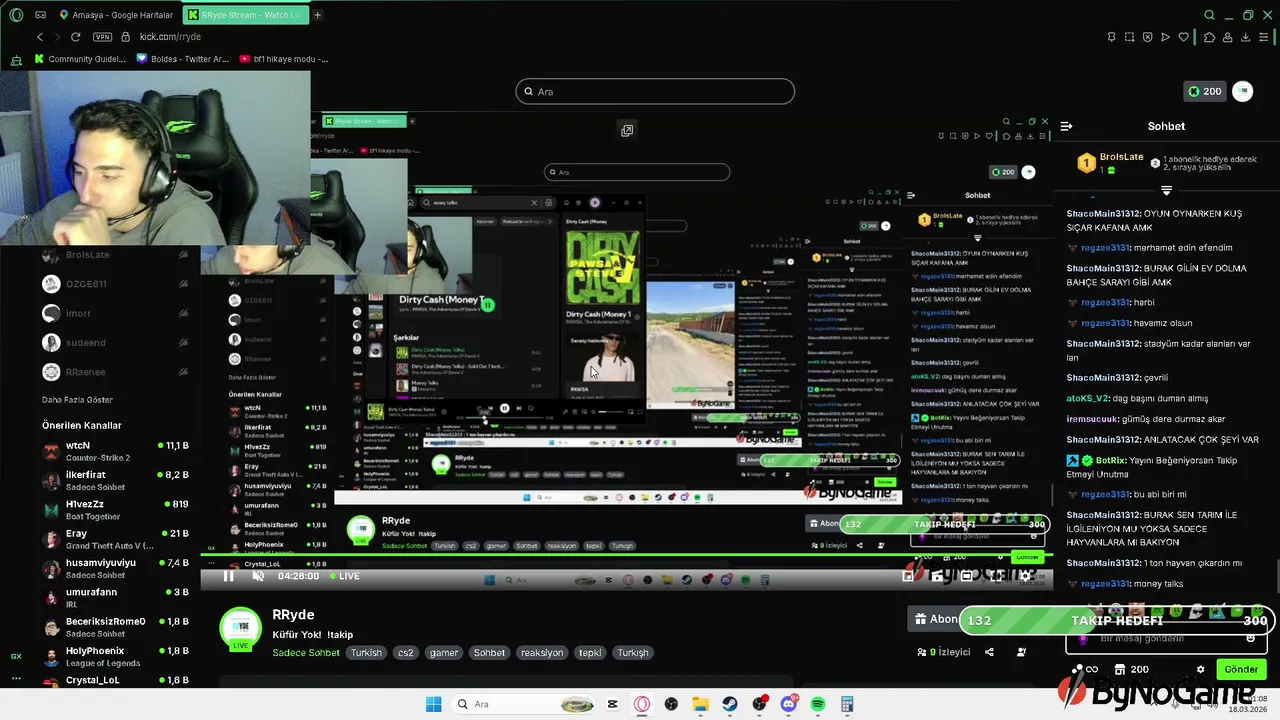The image size is (1280, 720).
Task: Open bf1 hikaye modu bookmark
Action: 284,59
